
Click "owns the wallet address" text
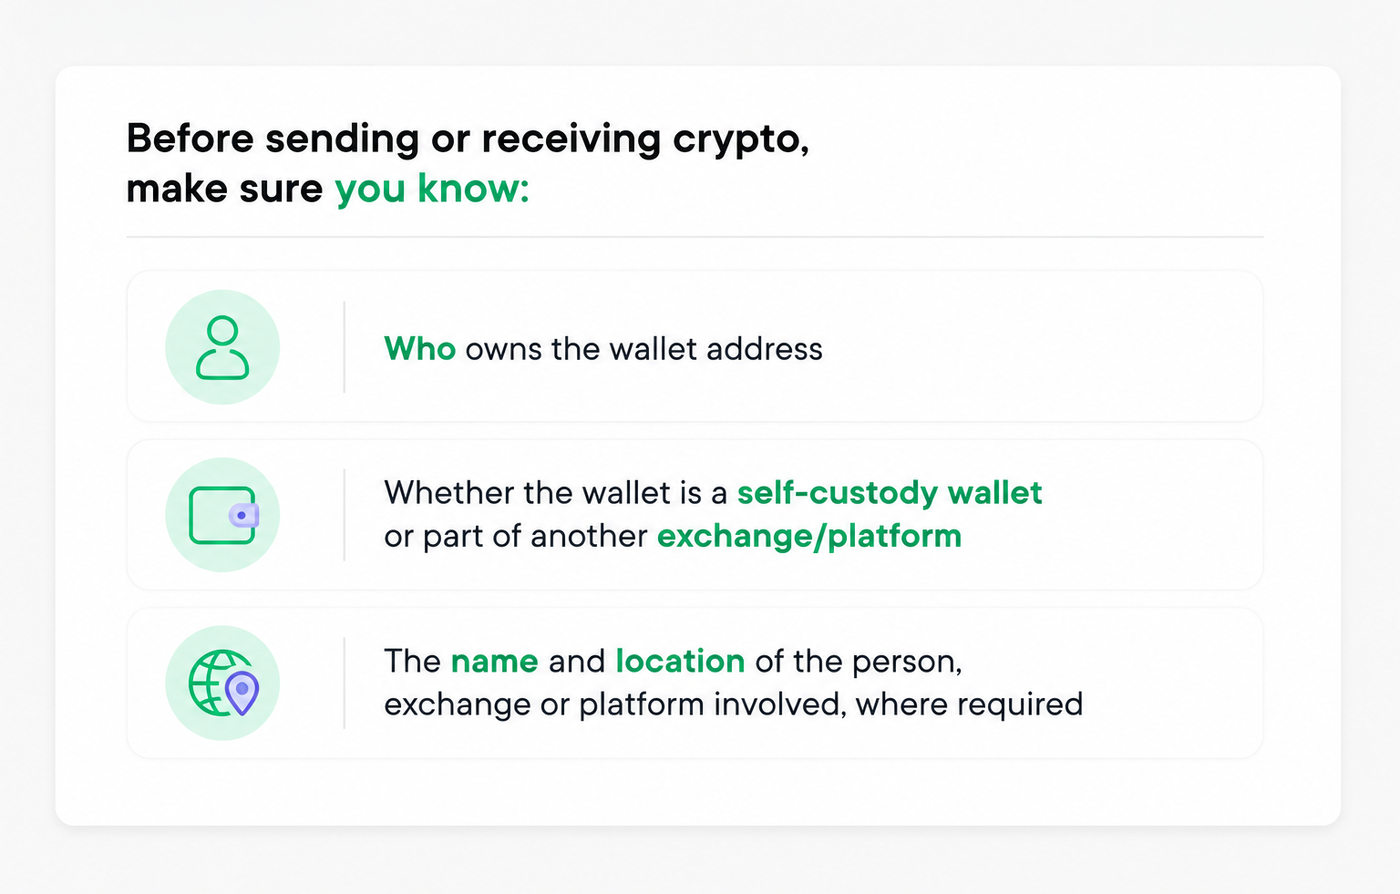click(644, 348)
